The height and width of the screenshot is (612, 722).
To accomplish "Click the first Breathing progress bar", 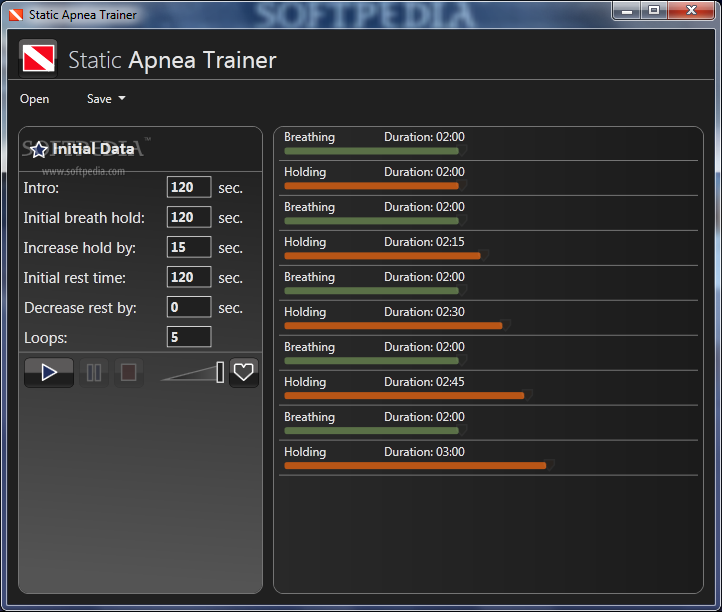I will [372, 151].
